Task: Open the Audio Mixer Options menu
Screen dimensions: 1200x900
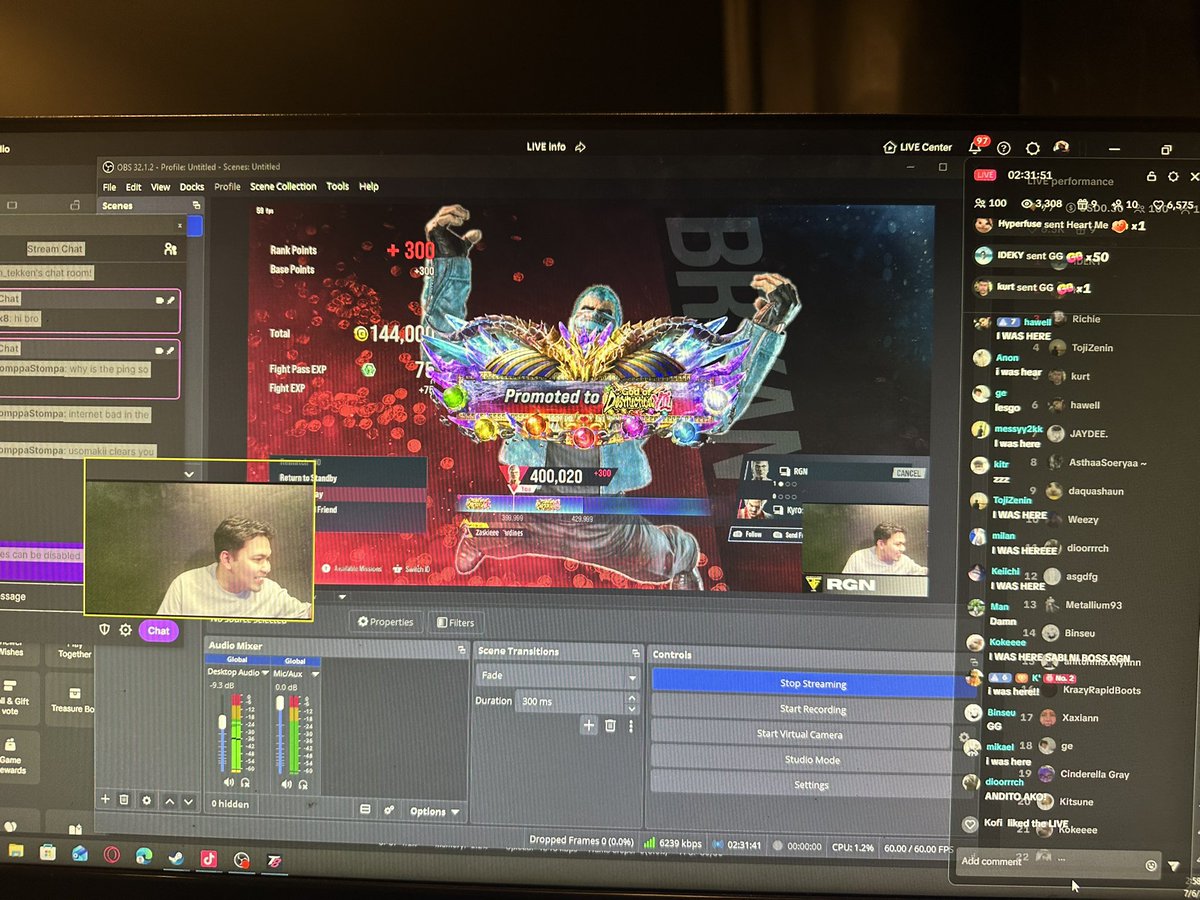Action: [x=435, y=811]
